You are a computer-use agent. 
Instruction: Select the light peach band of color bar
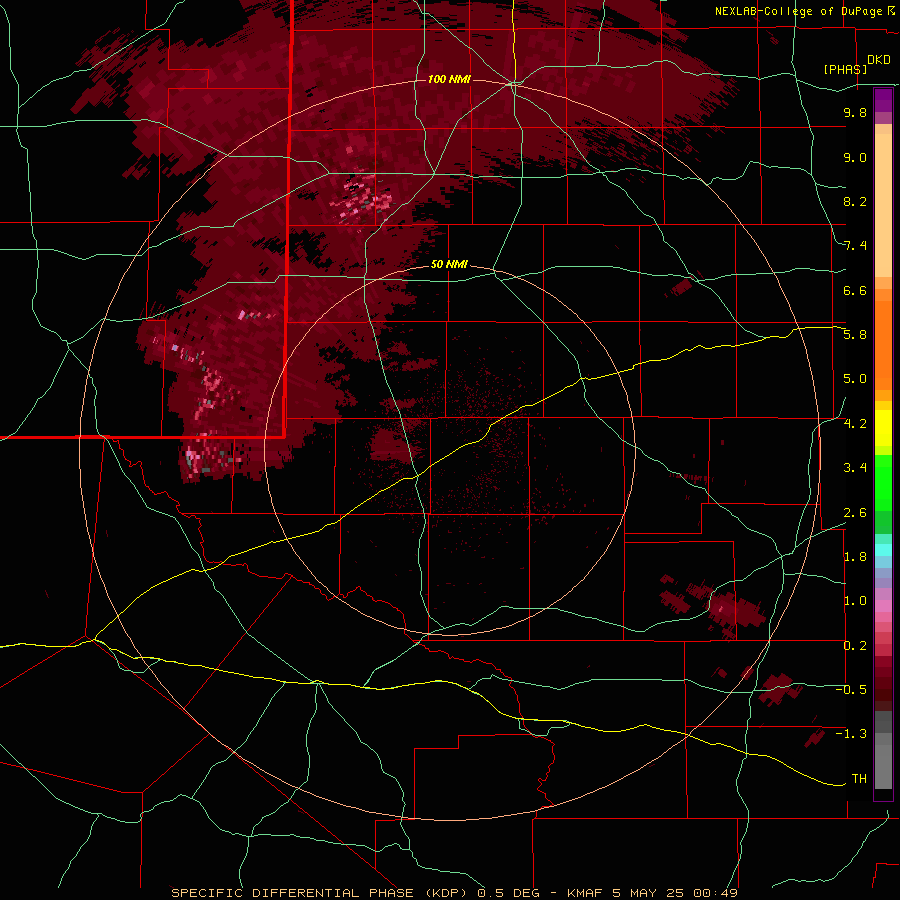883,205
